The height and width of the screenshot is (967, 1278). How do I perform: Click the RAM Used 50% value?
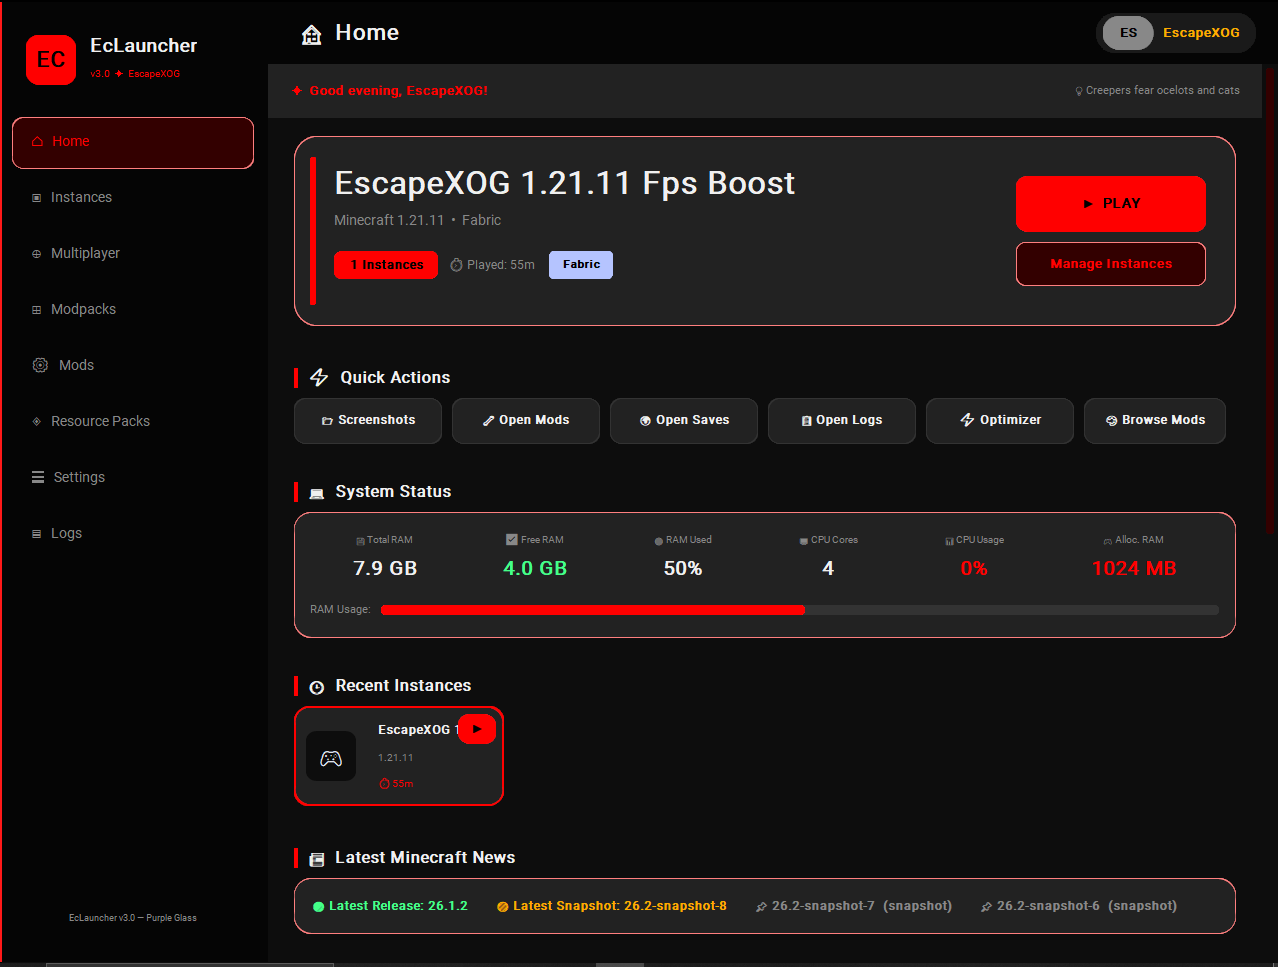[683, 568]
